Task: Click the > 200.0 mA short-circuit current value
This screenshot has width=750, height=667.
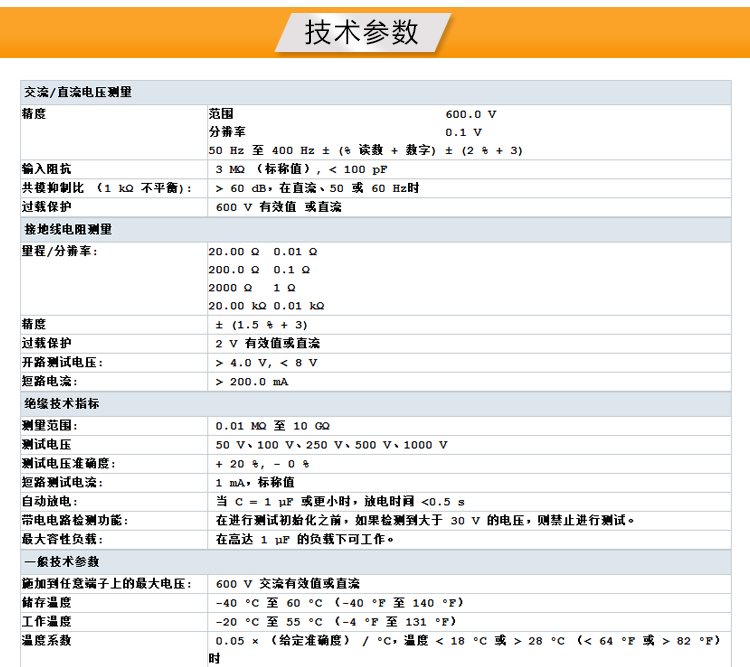Action: point(252,382)
